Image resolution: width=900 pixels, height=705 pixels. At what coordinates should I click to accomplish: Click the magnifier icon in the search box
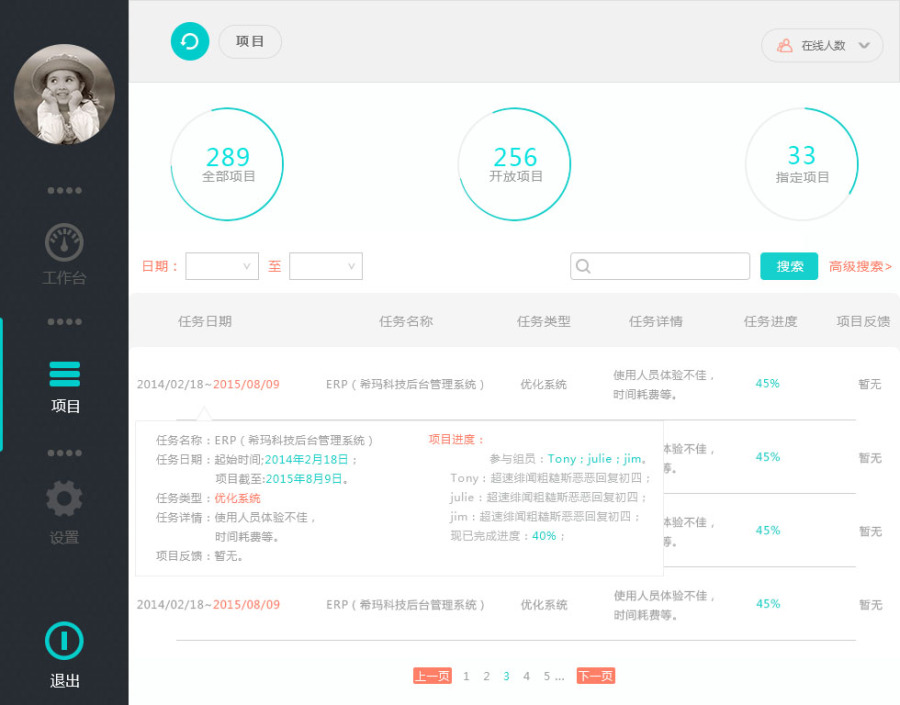[x=583, y=266]
